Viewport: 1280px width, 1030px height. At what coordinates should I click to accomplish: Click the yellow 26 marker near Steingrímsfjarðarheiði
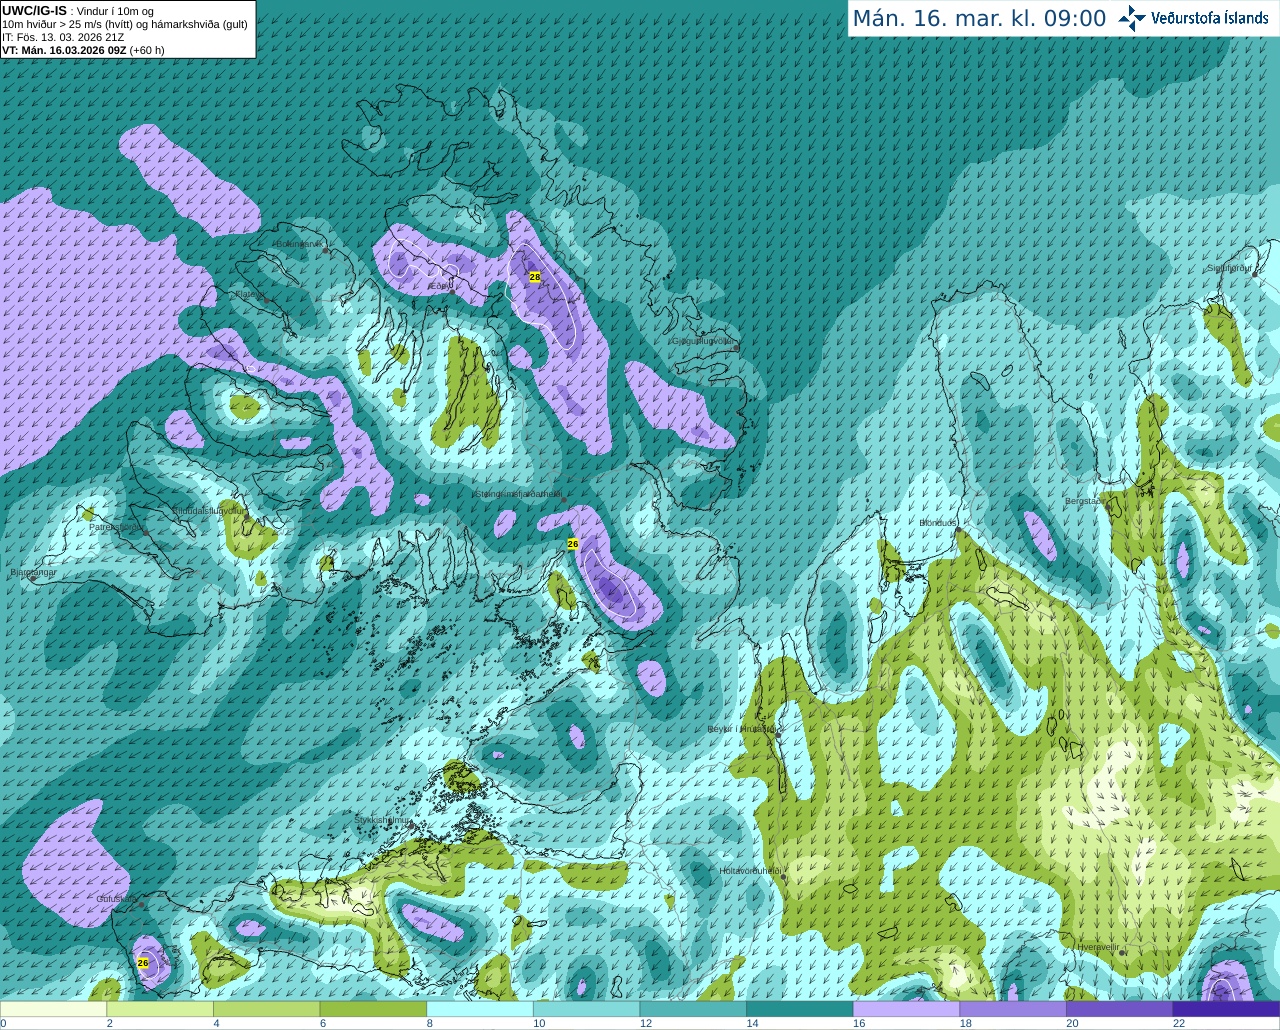573,544
